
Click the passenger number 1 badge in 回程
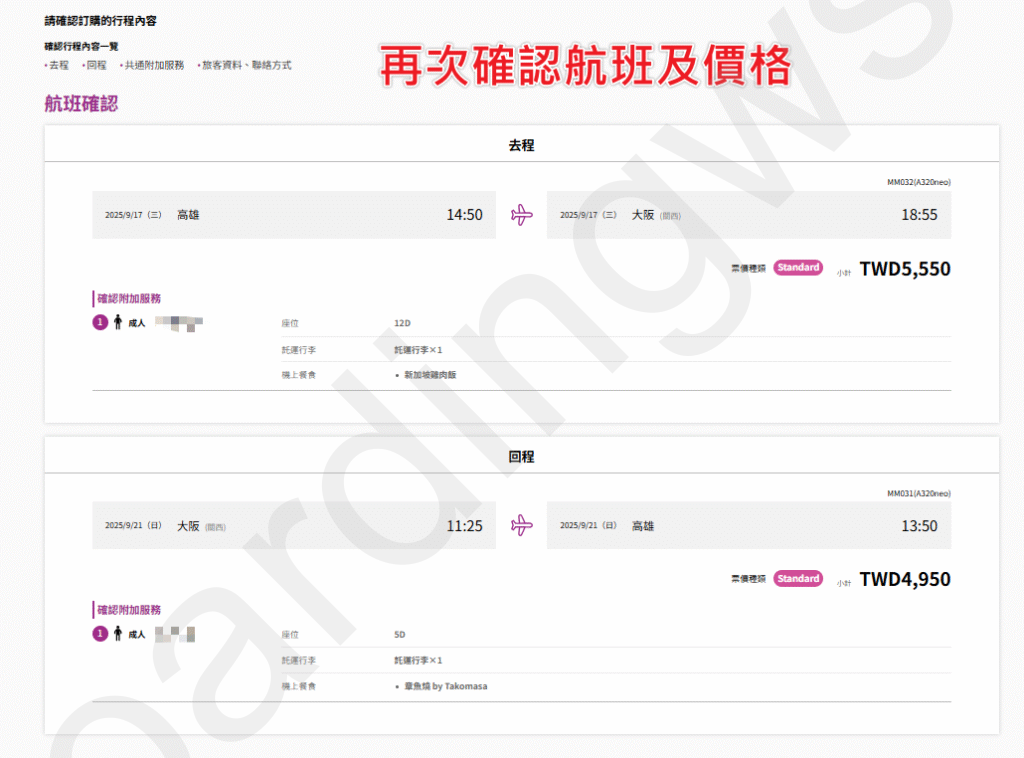[100, 633]
